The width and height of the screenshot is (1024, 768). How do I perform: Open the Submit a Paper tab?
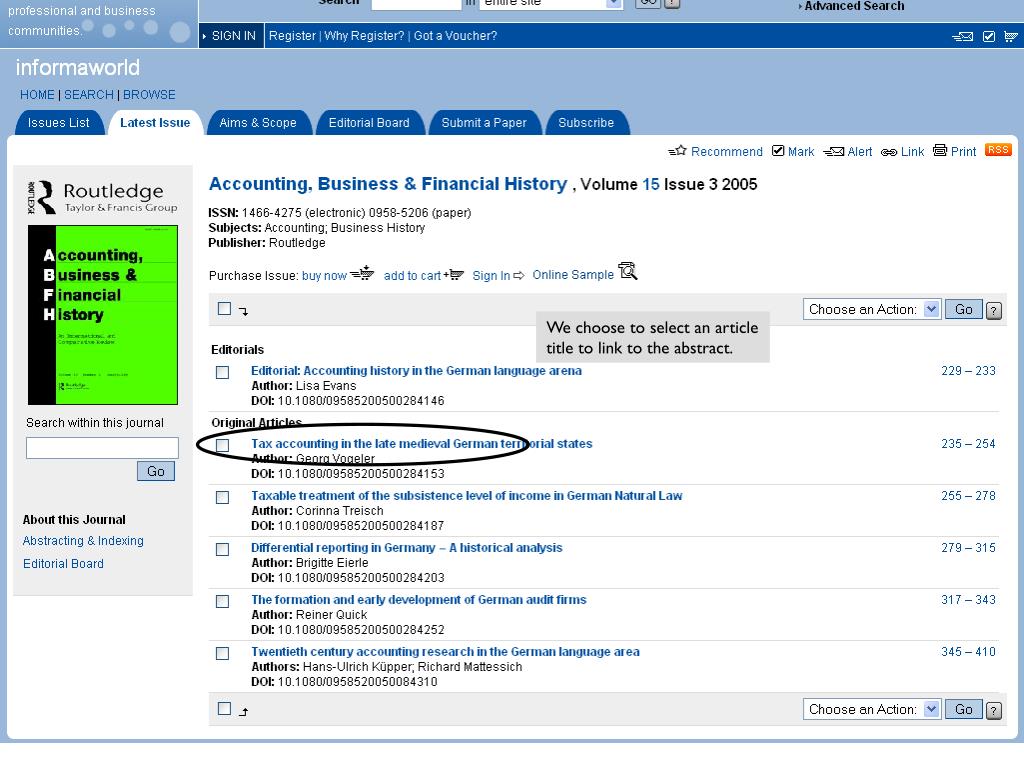click(484, 123)
